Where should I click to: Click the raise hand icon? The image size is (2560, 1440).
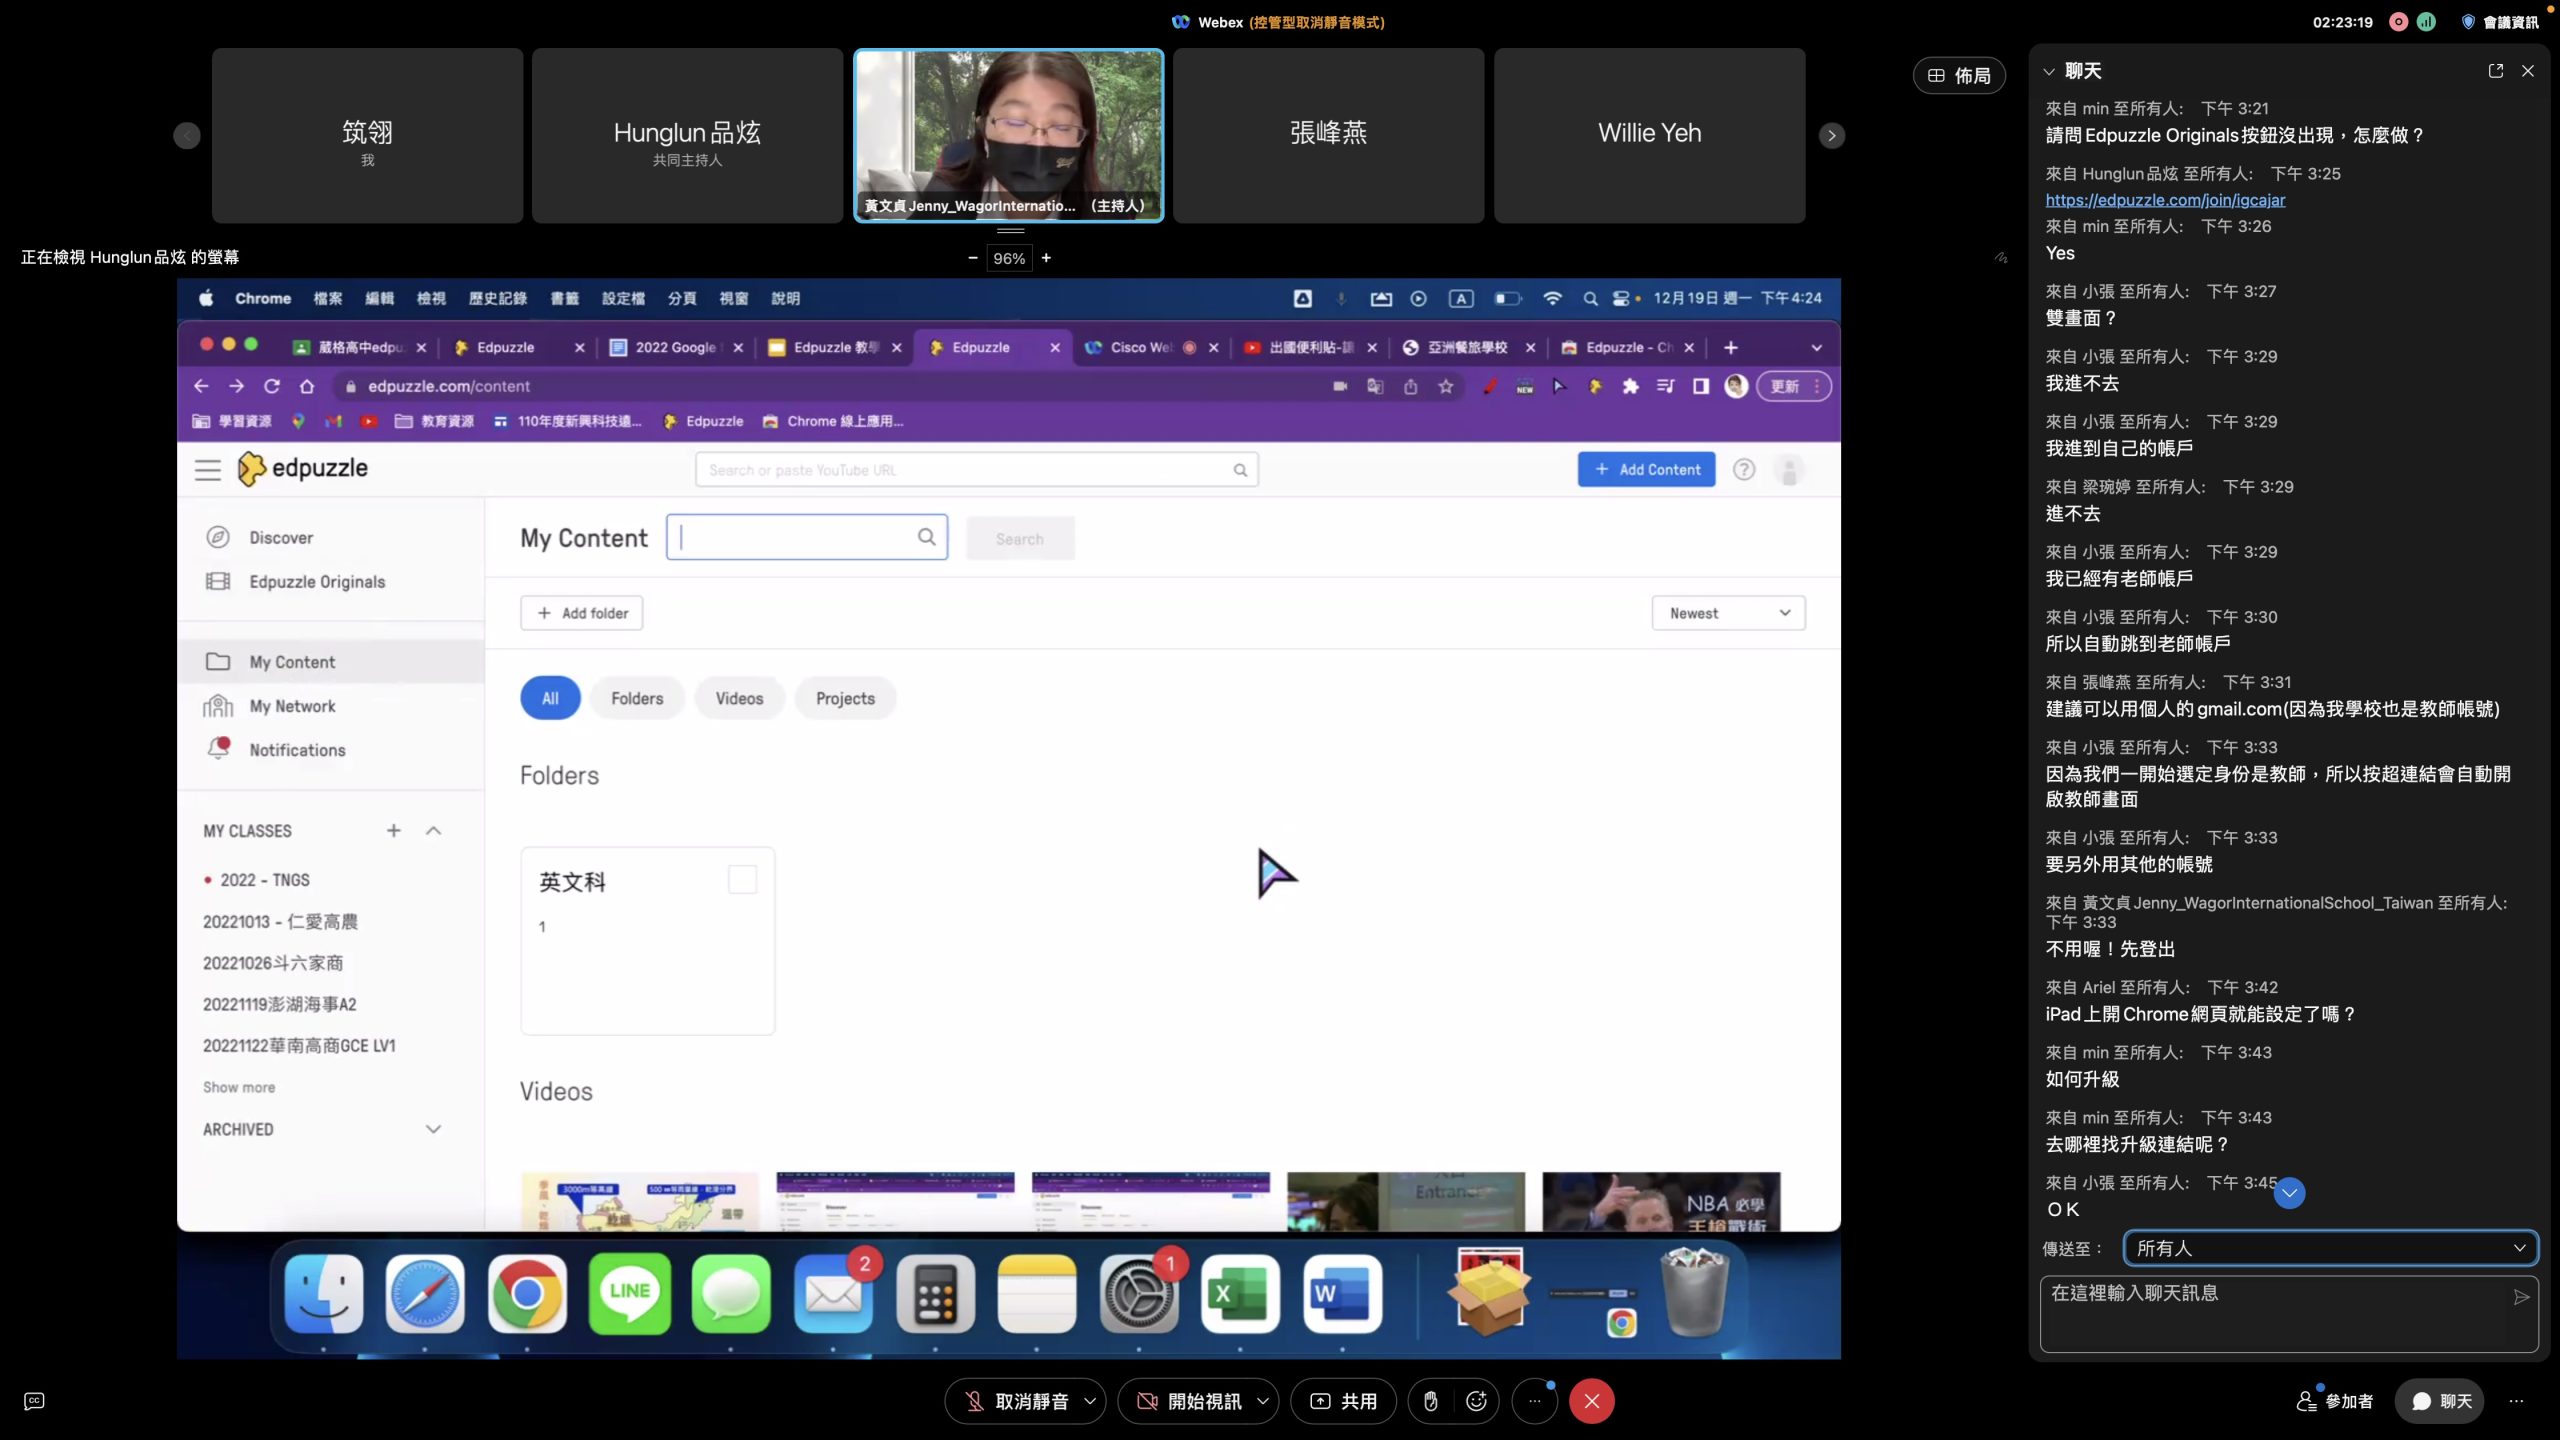tap(1430, 1401)
